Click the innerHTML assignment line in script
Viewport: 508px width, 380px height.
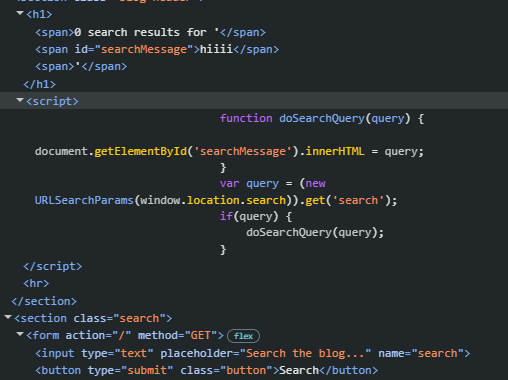tap(229, 151)
